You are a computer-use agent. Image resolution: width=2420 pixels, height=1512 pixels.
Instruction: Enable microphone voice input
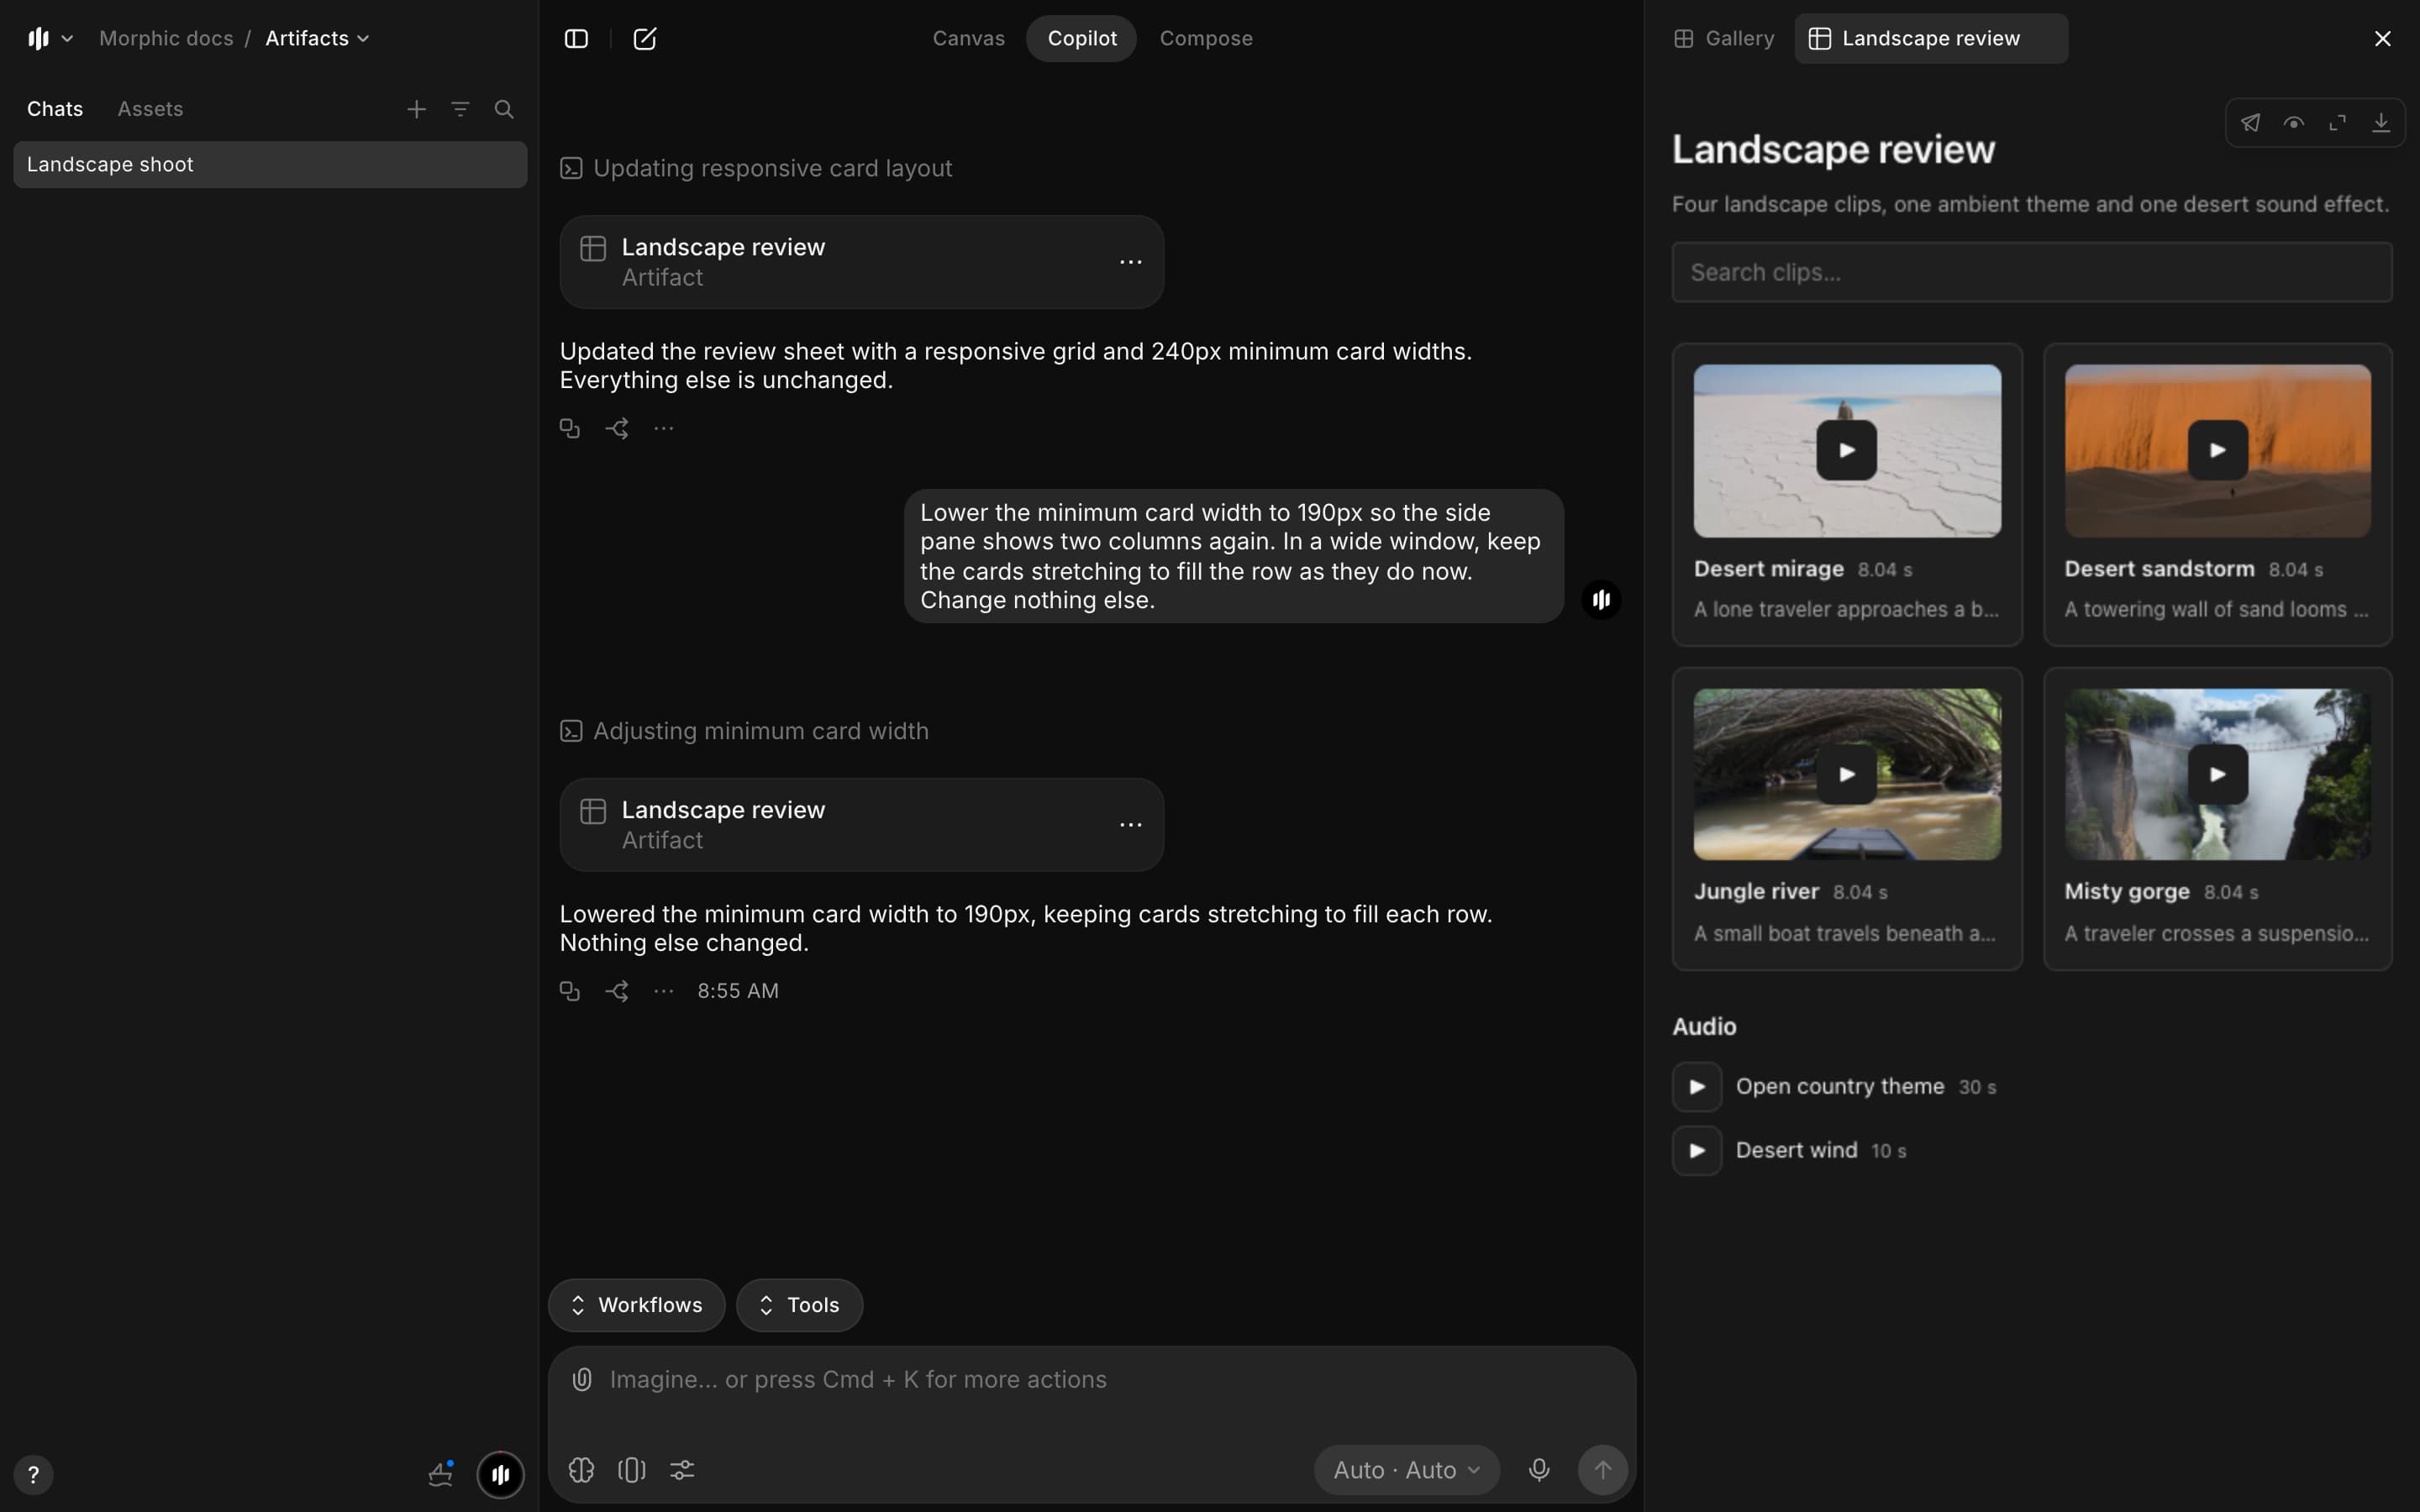click(1539, 1470)
